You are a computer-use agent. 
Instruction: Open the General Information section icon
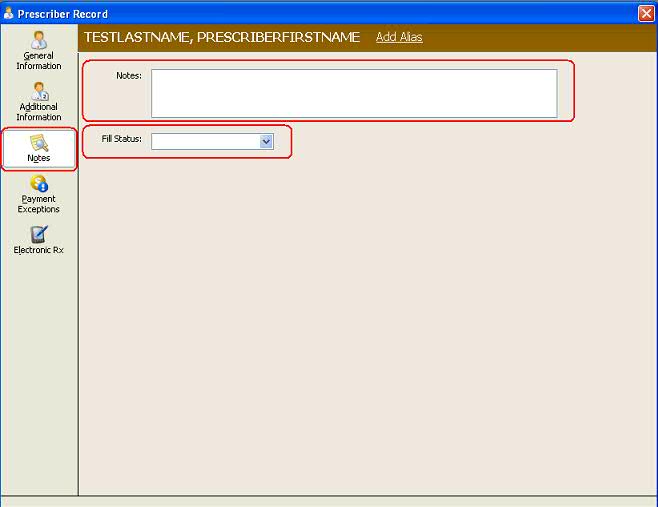[x=39, y=40]
